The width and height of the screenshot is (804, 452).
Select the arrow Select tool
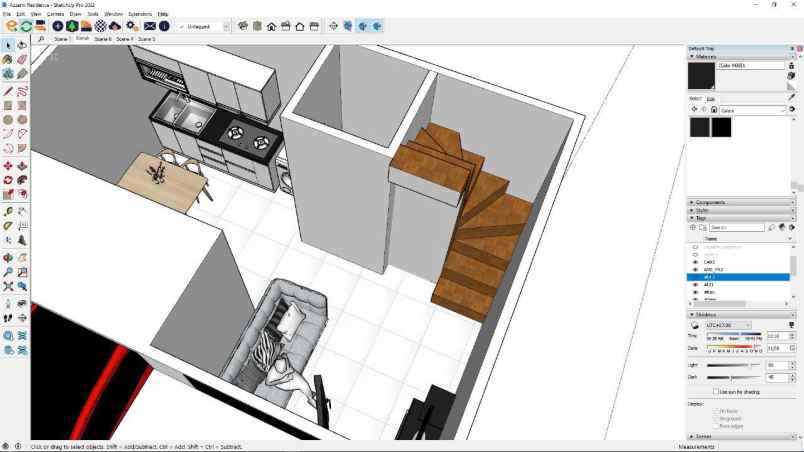(x=8, y=45)
